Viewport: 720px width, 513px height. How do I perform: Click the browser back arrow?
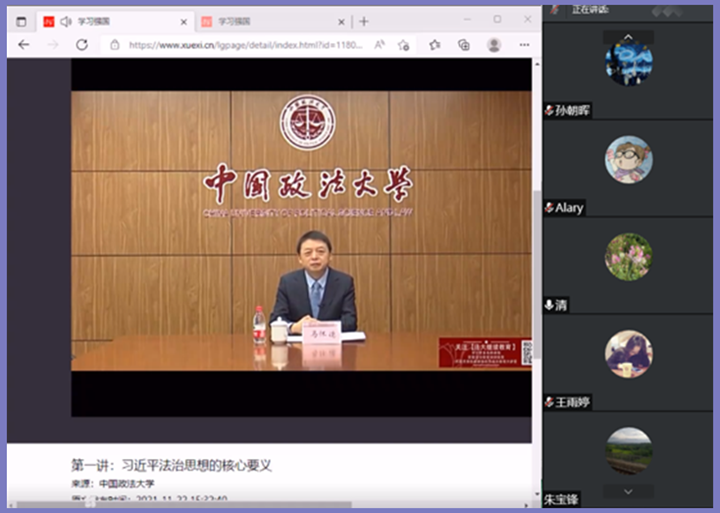coord(24,45)
